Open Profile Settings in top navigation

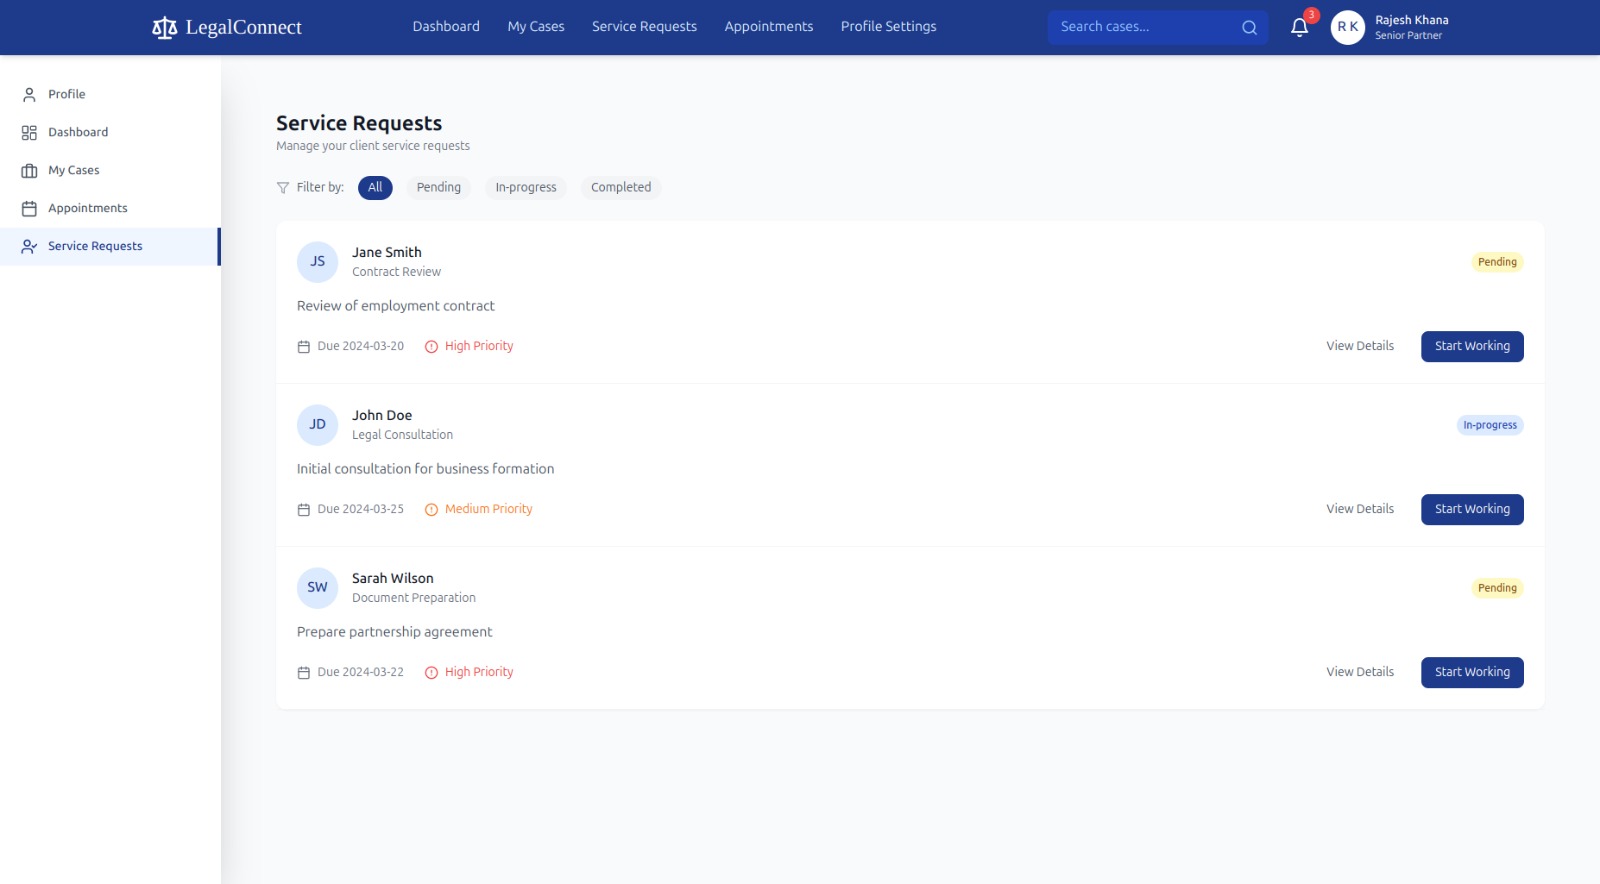[x=889, y=27]
